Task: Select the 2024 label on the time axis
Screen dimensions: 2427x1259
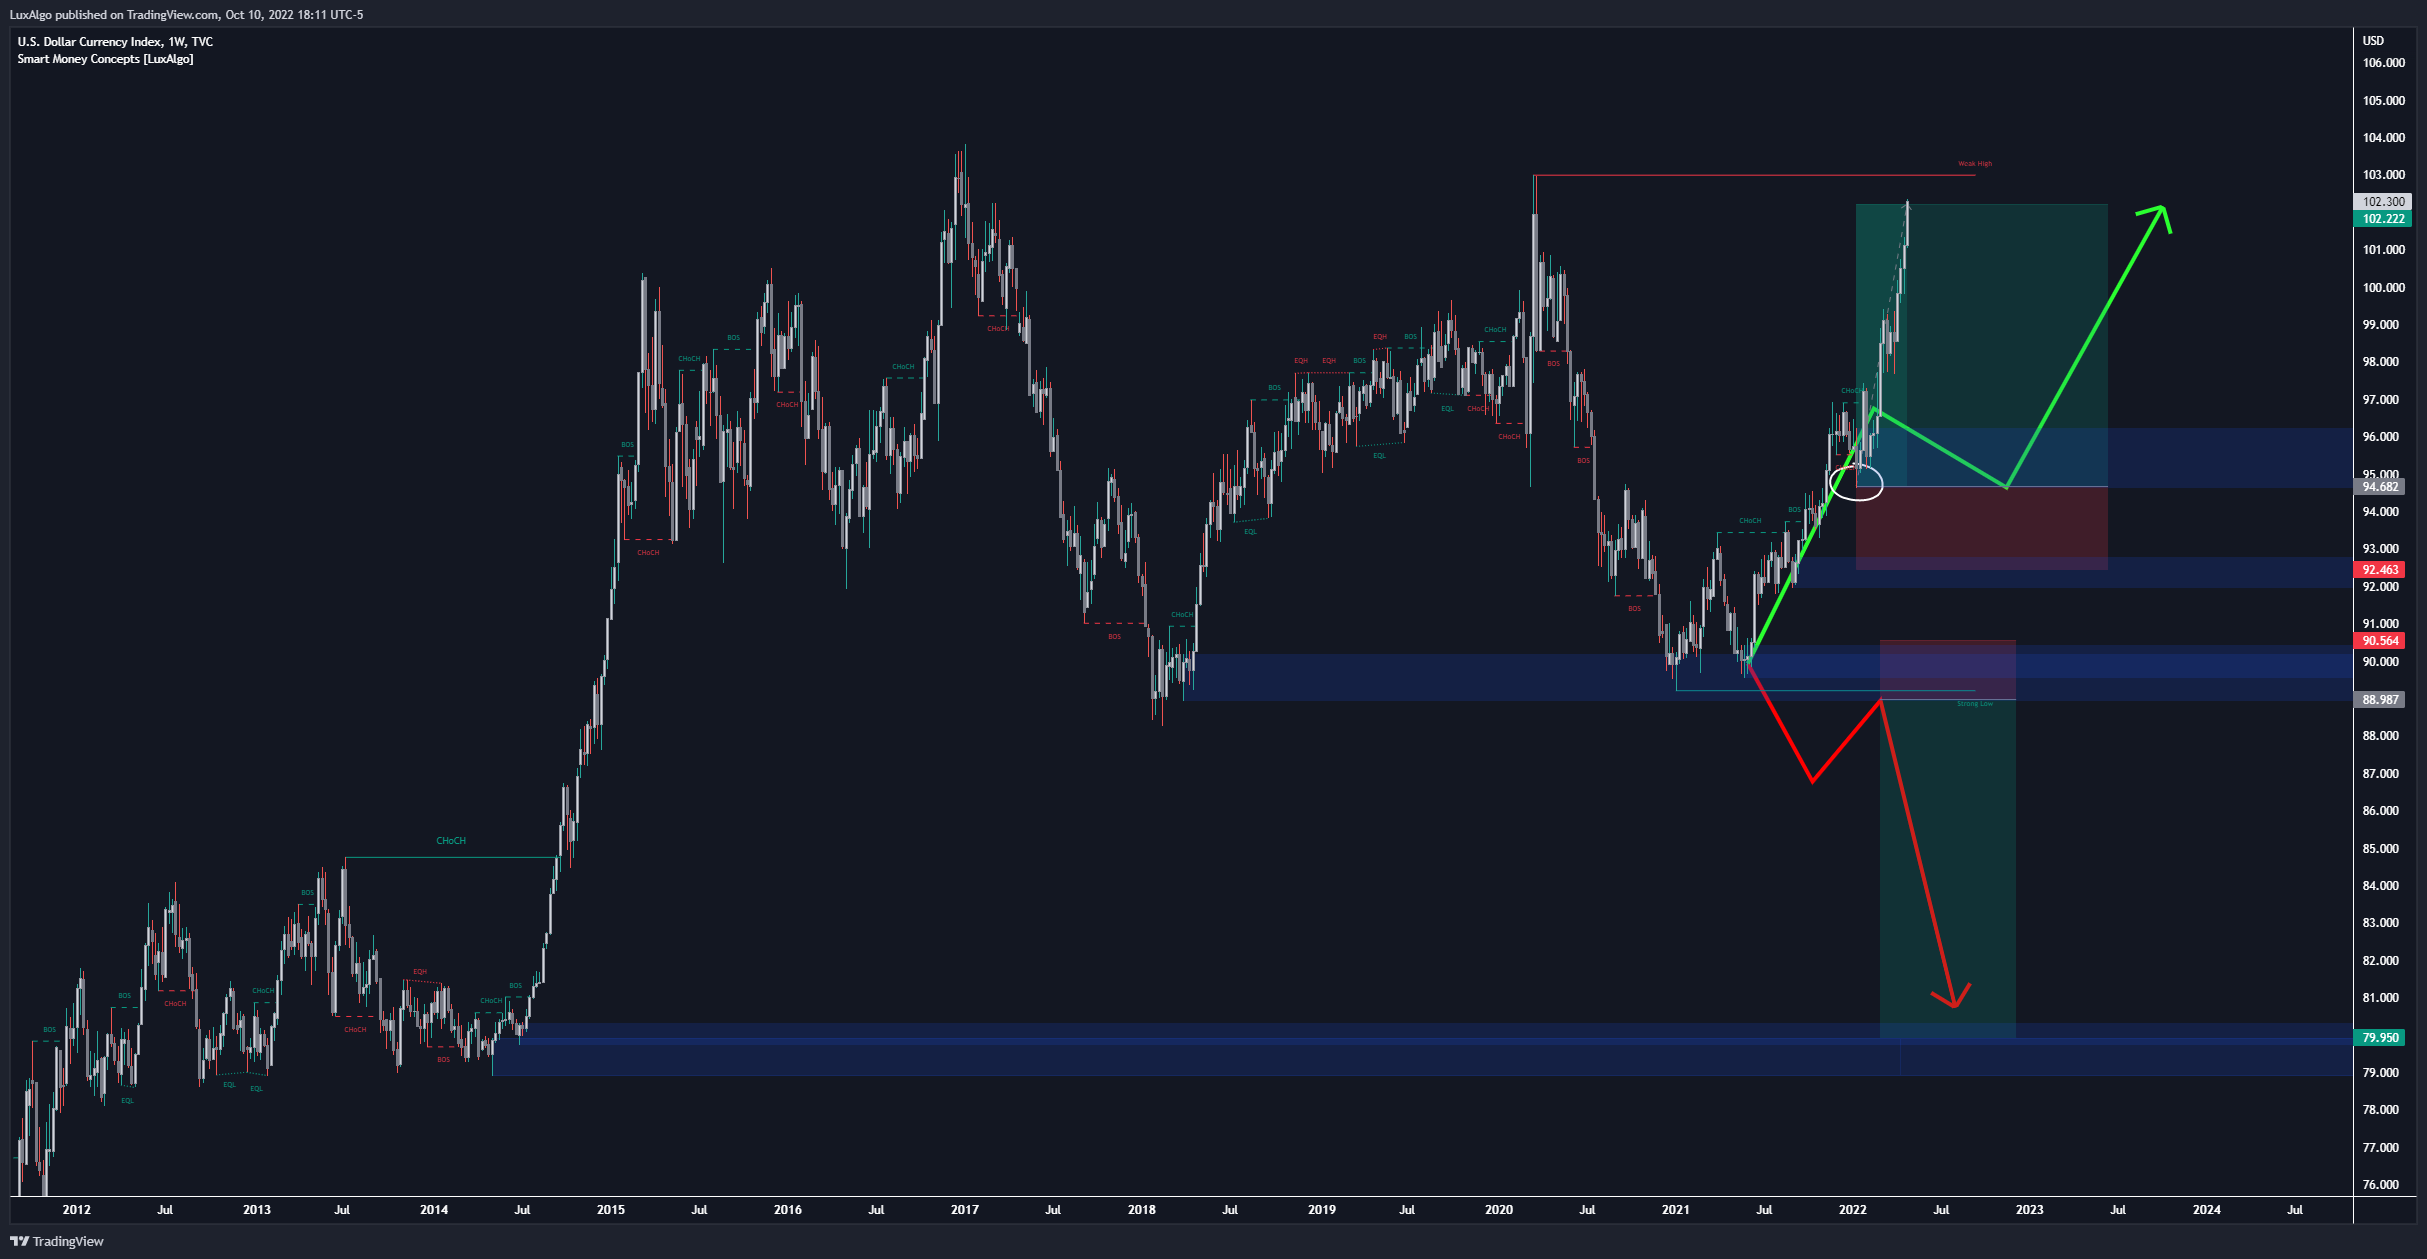Action: click(2207, 1210)
